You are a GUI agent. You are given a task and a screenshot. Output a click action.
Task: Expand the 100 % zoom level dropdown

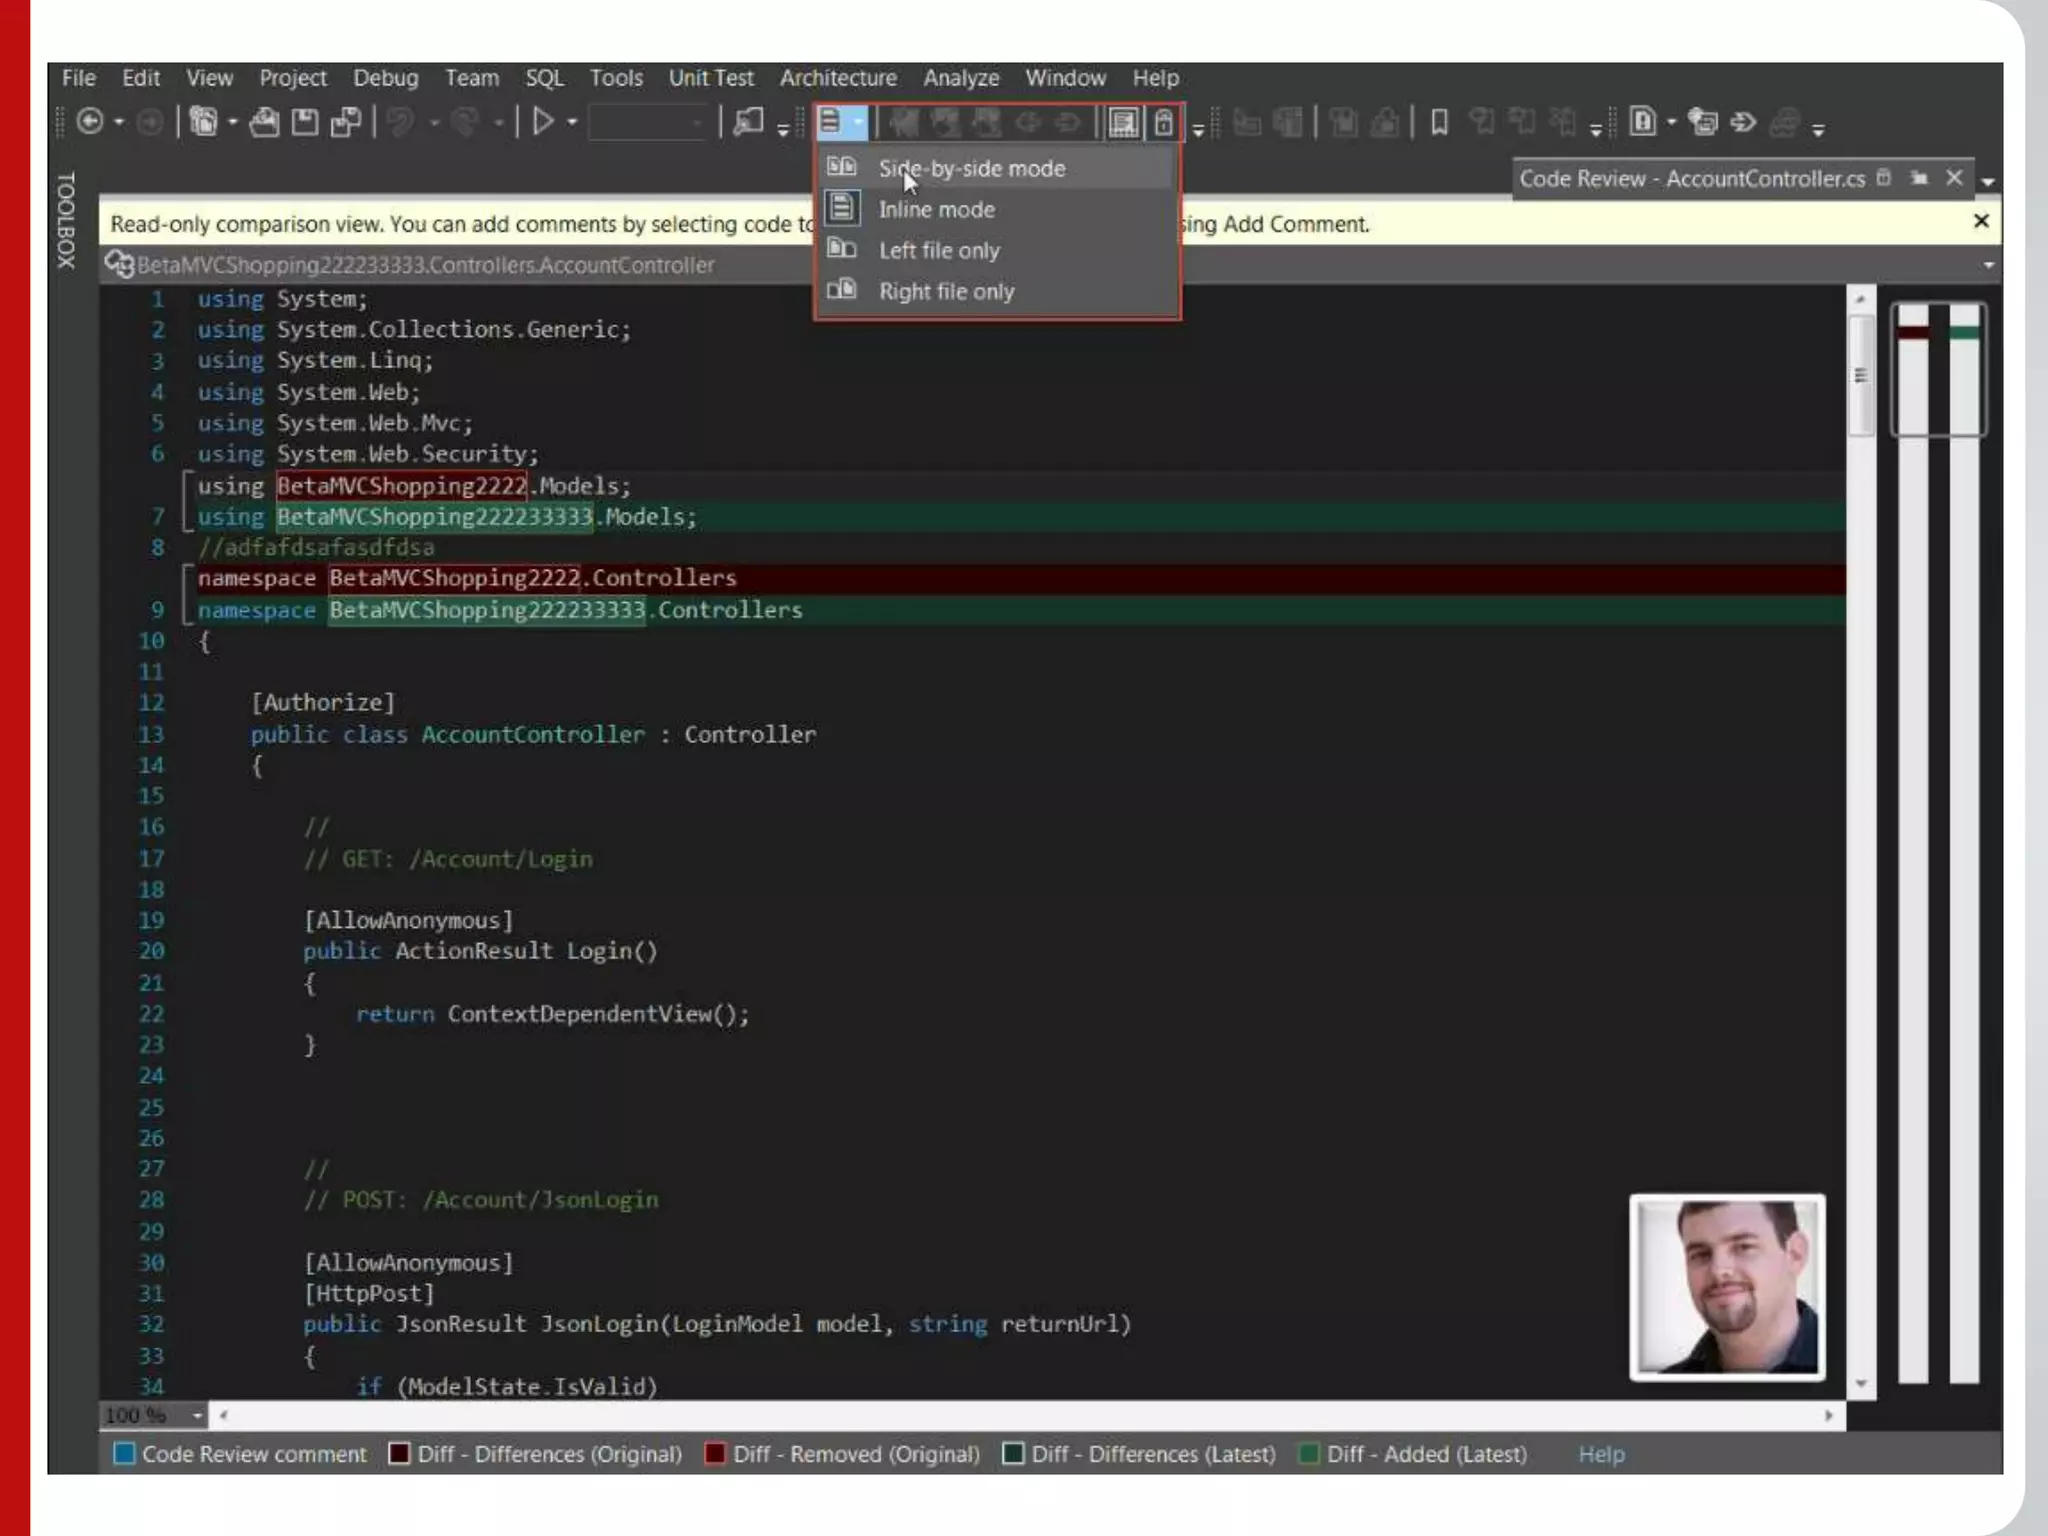point(197,1415)
